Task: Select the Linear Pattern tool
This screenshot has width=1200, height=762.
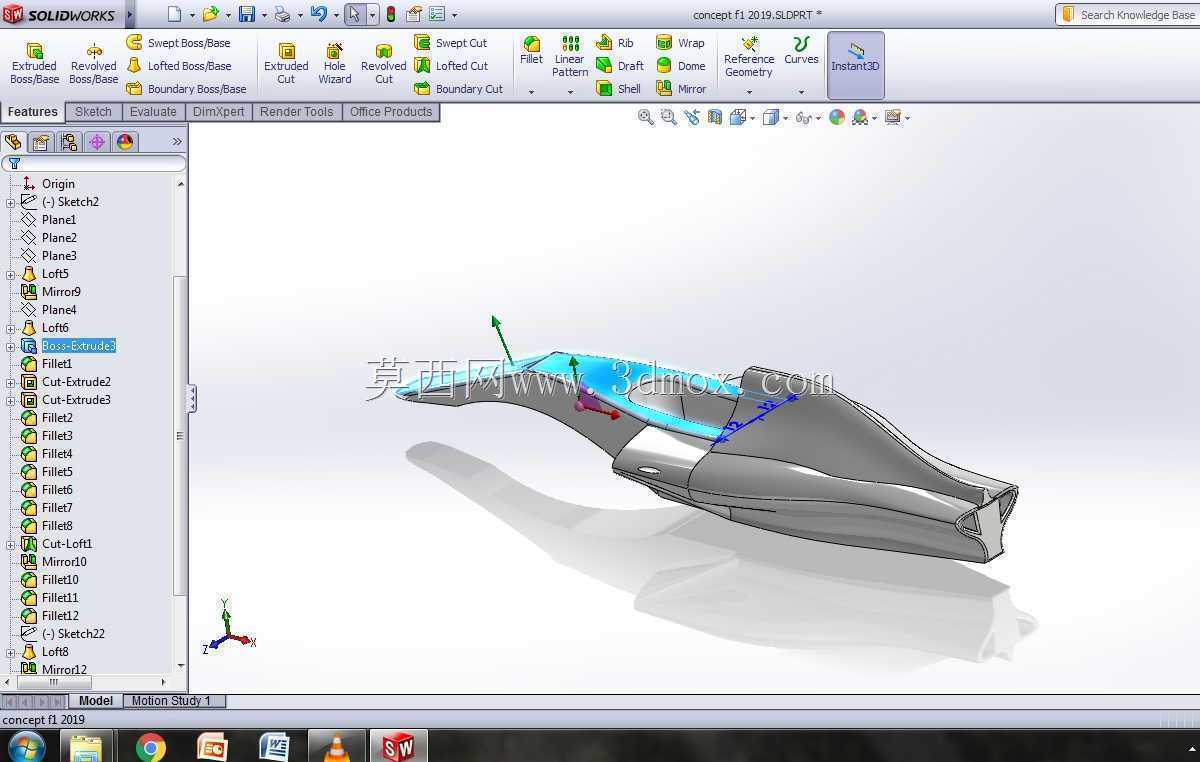Action: pos(570,56)
